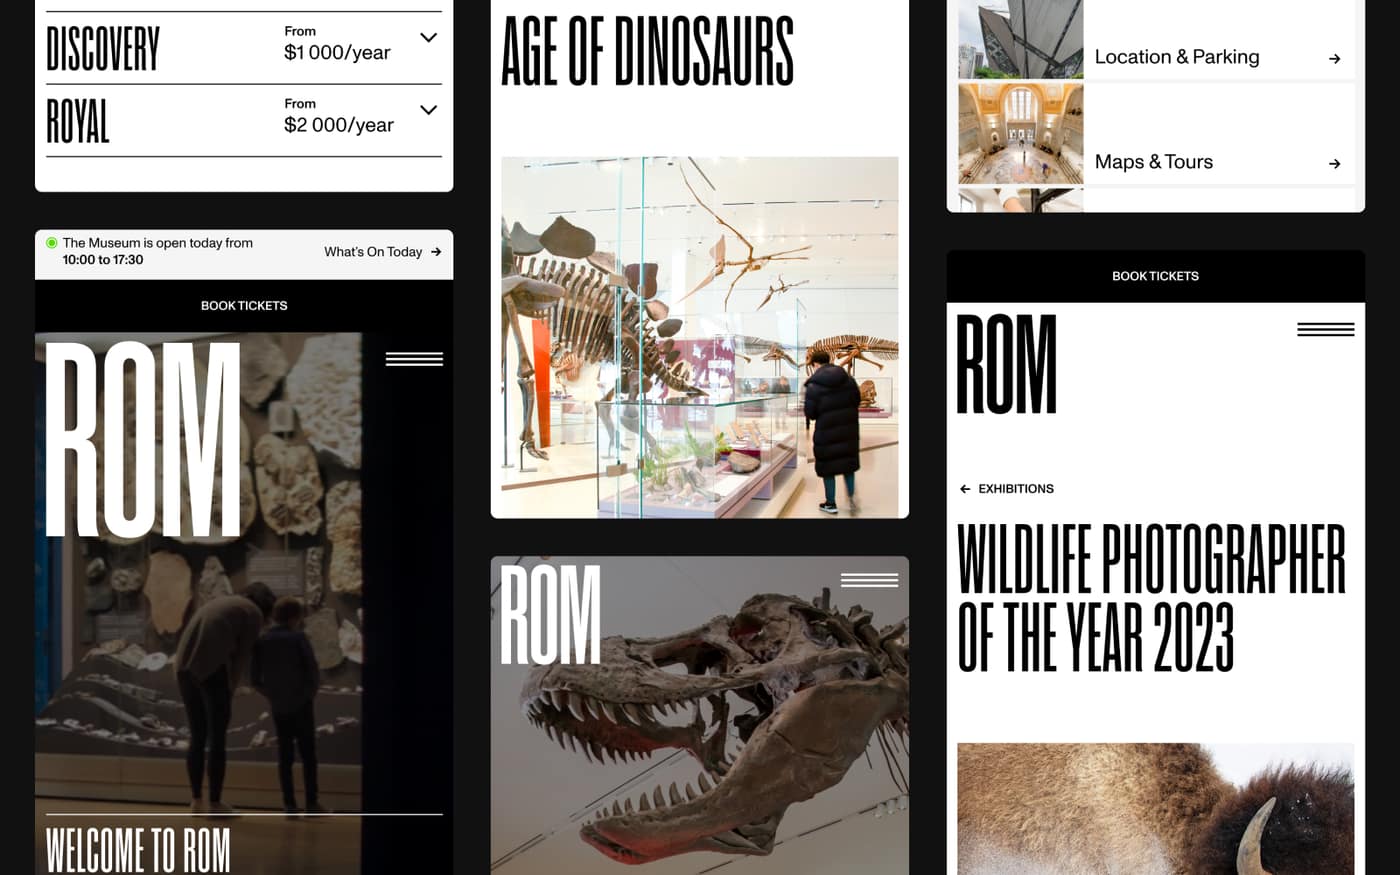
Task: Open Maps & Tours link
Action: [1154, 162]
